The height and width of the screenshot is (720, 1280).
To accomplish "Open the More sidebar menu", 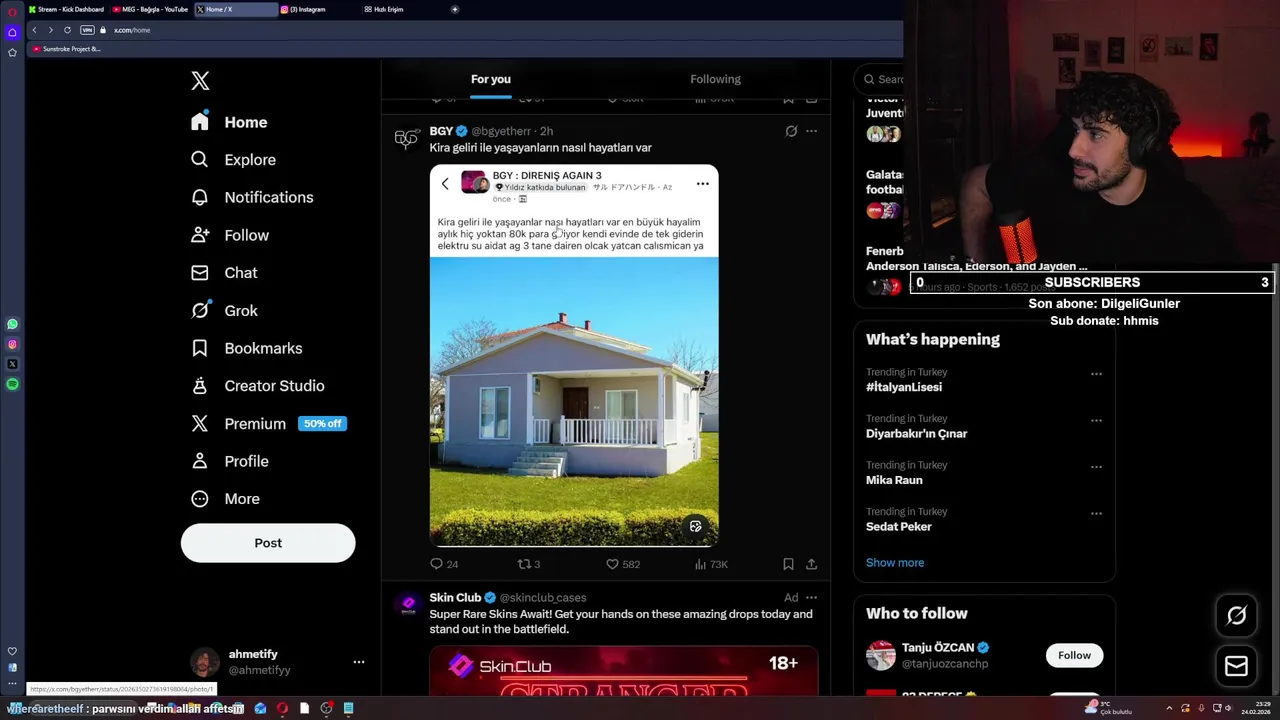I will [225, 499].
